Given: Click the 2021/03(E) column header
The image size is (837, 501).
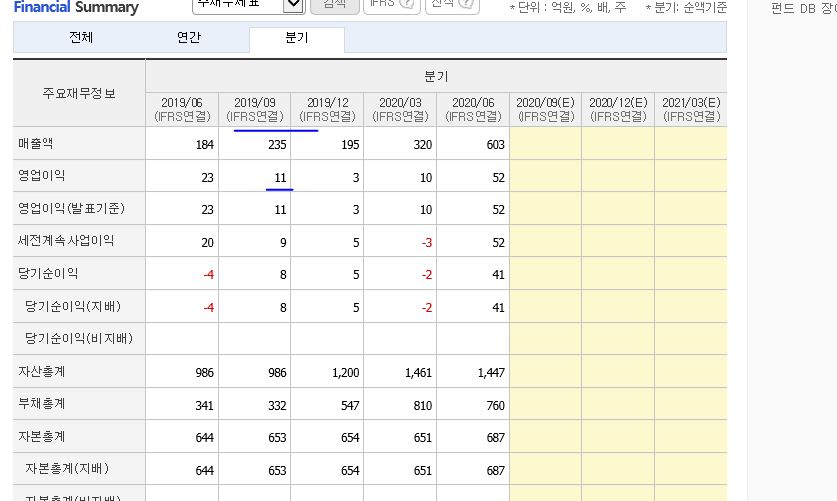Looking at the screenshot, I should pos(691,109).
